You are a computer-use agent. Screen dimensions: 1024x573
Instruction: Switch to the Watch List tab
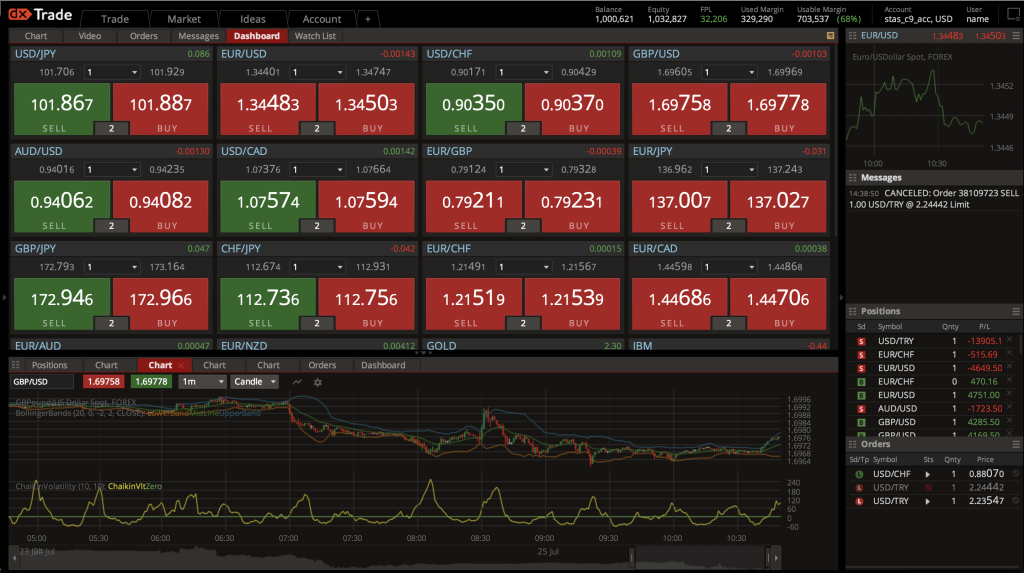[x=315, y=36]
